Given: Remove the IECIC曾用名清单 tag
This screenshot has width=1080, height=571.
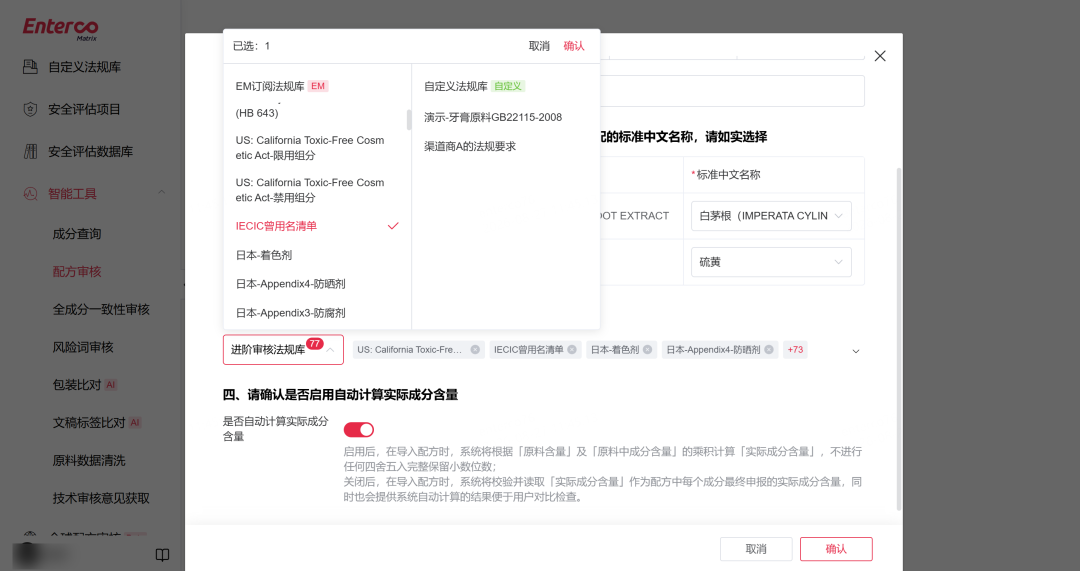Looking at the screenshot, I should pos(572,350).
